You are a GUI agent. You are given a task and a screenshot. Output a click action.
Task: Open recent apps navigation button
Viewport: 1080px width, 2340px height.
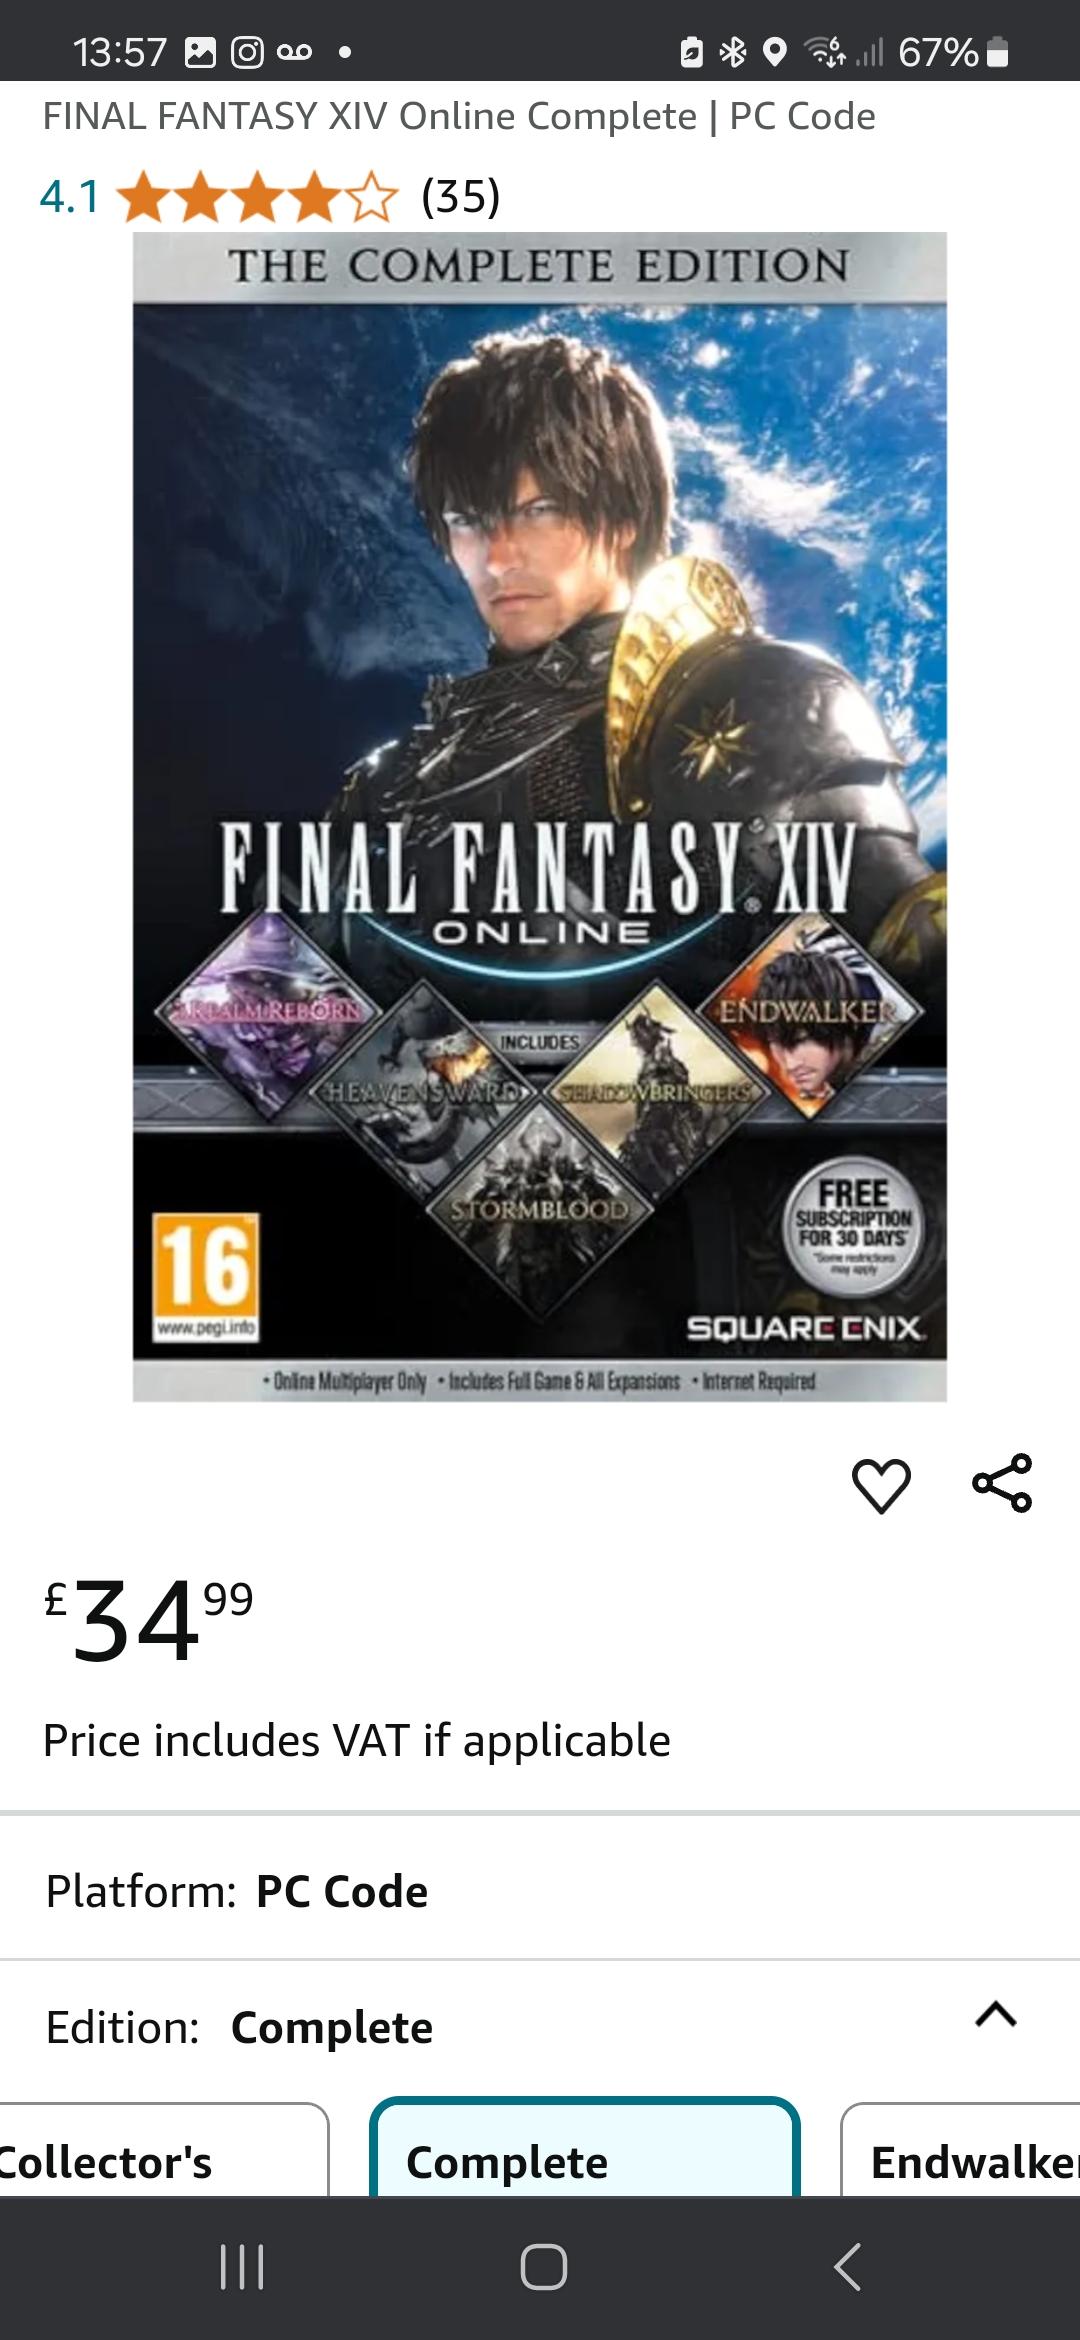click(x=241, y=2267)
